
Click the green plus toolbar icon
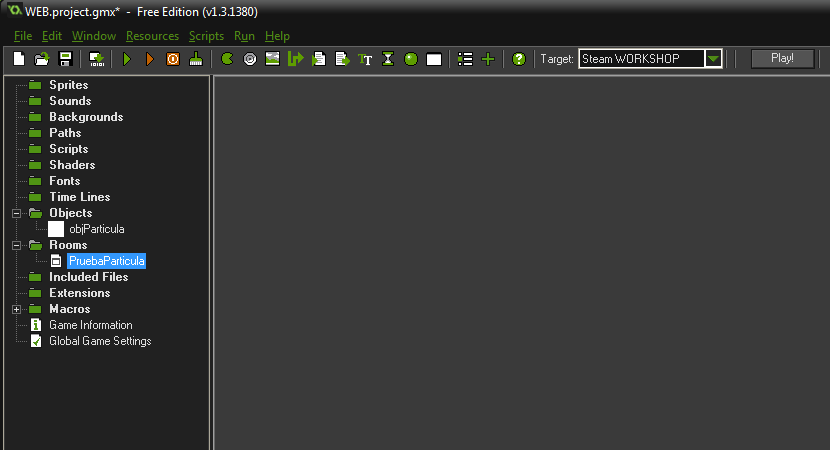(x=488, y=59)
